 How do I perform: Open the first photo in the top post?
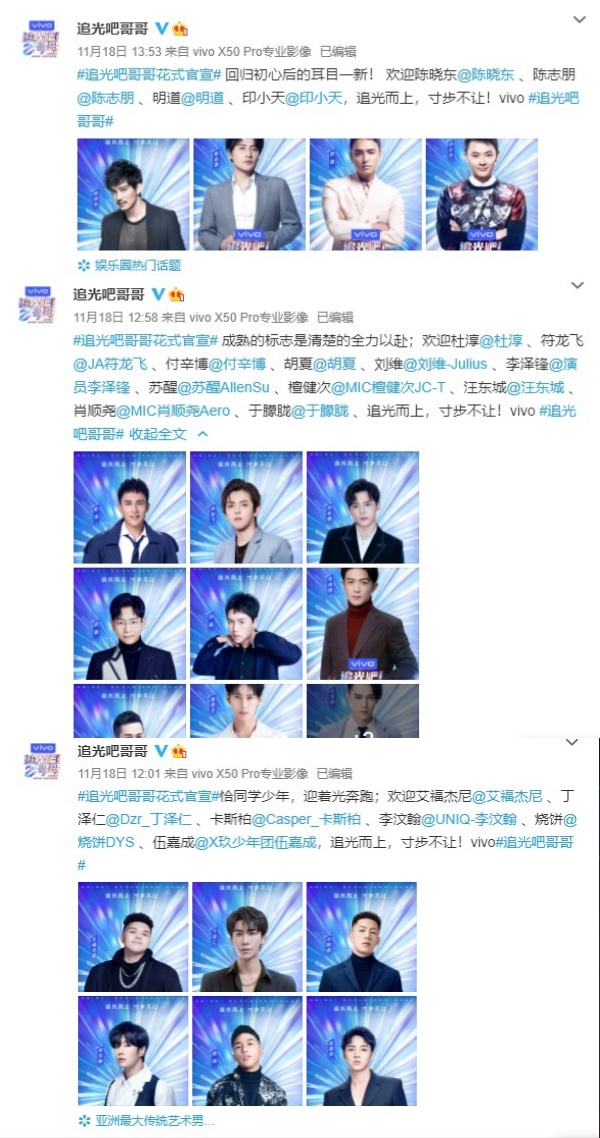[x=133, y=195]
